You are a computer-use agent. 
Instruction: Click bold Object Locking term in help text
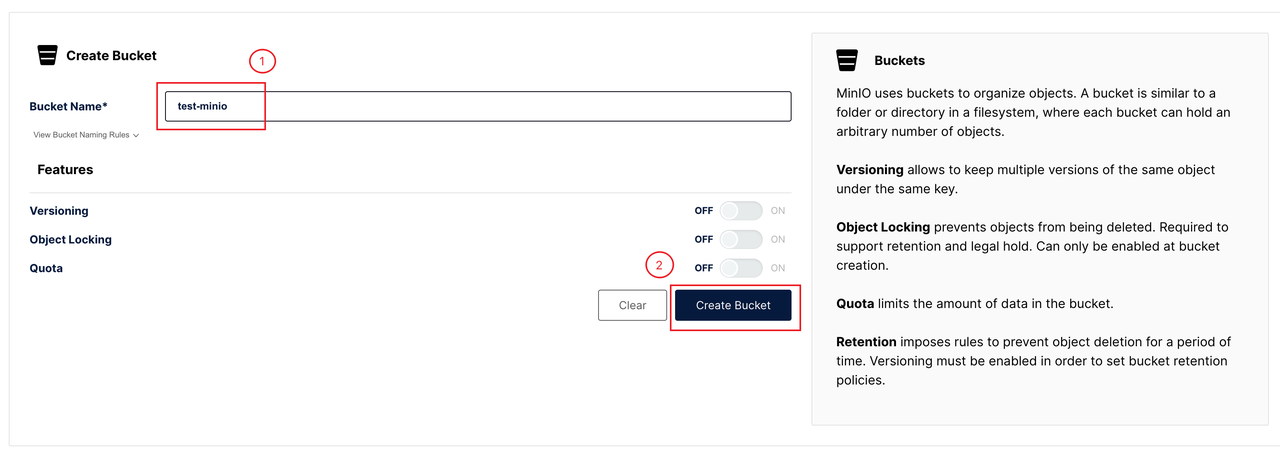[x=883, y=227]
